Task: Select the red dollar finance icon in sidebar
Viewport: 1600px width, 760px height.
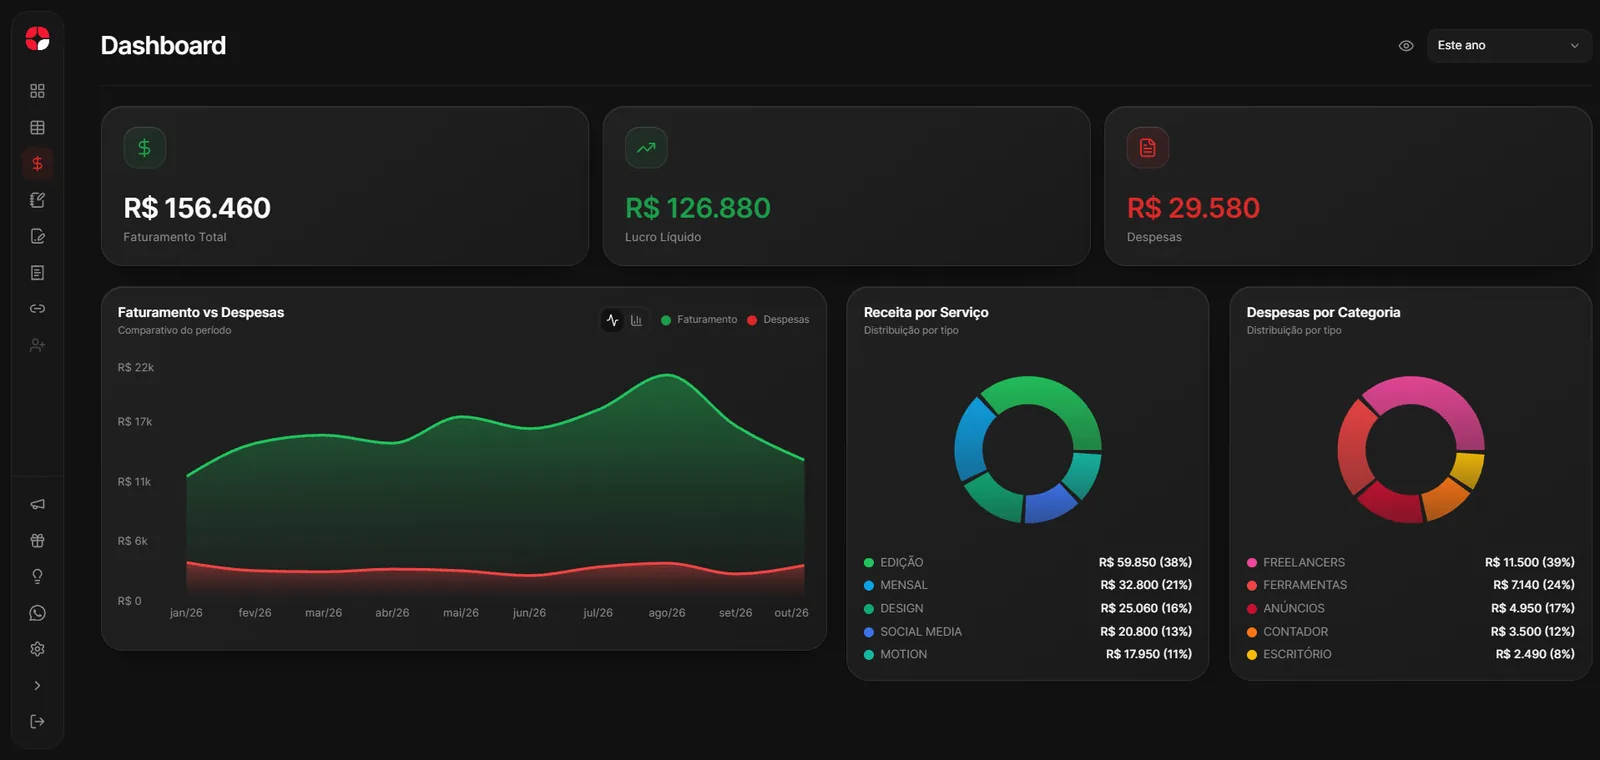Action: pos(37,163)
